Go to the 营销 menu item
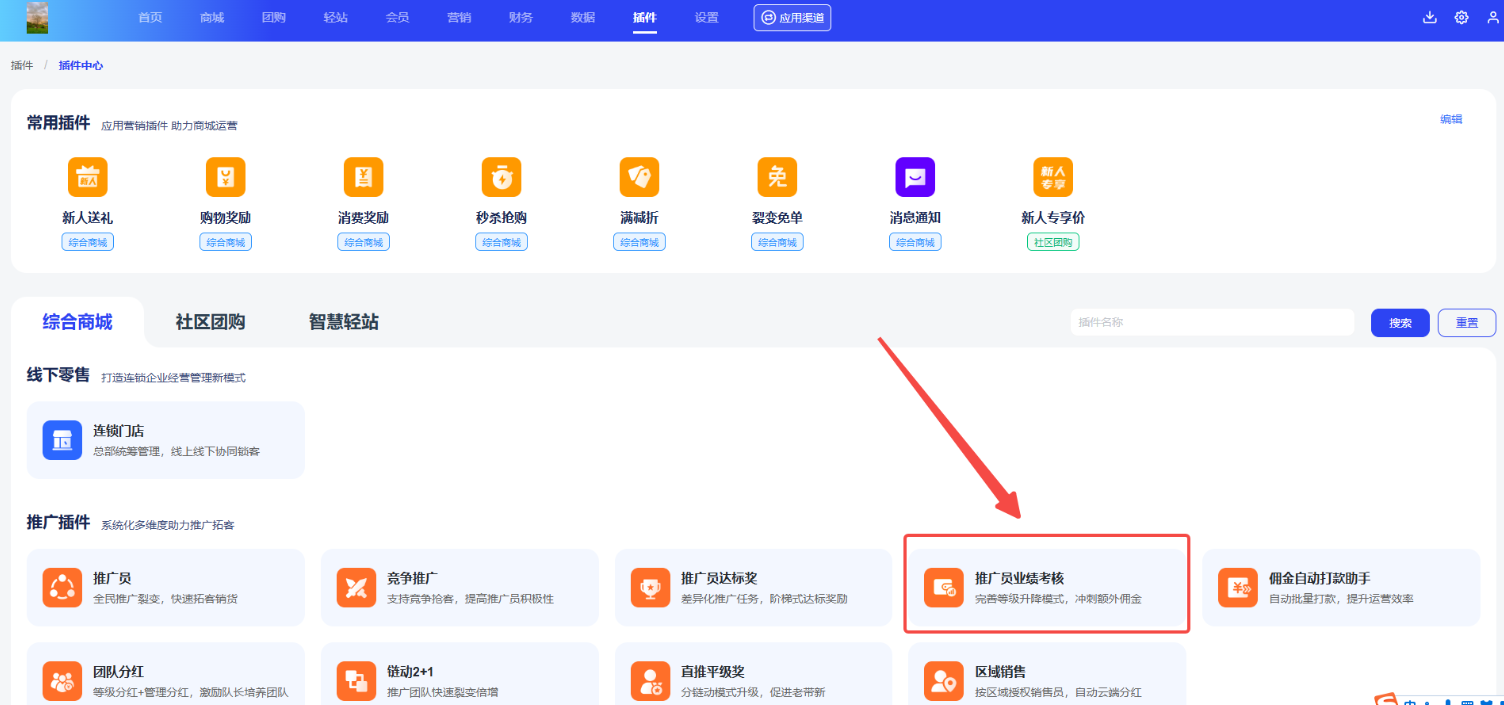The image size is (1504, 705). click(x=459, y=17)
